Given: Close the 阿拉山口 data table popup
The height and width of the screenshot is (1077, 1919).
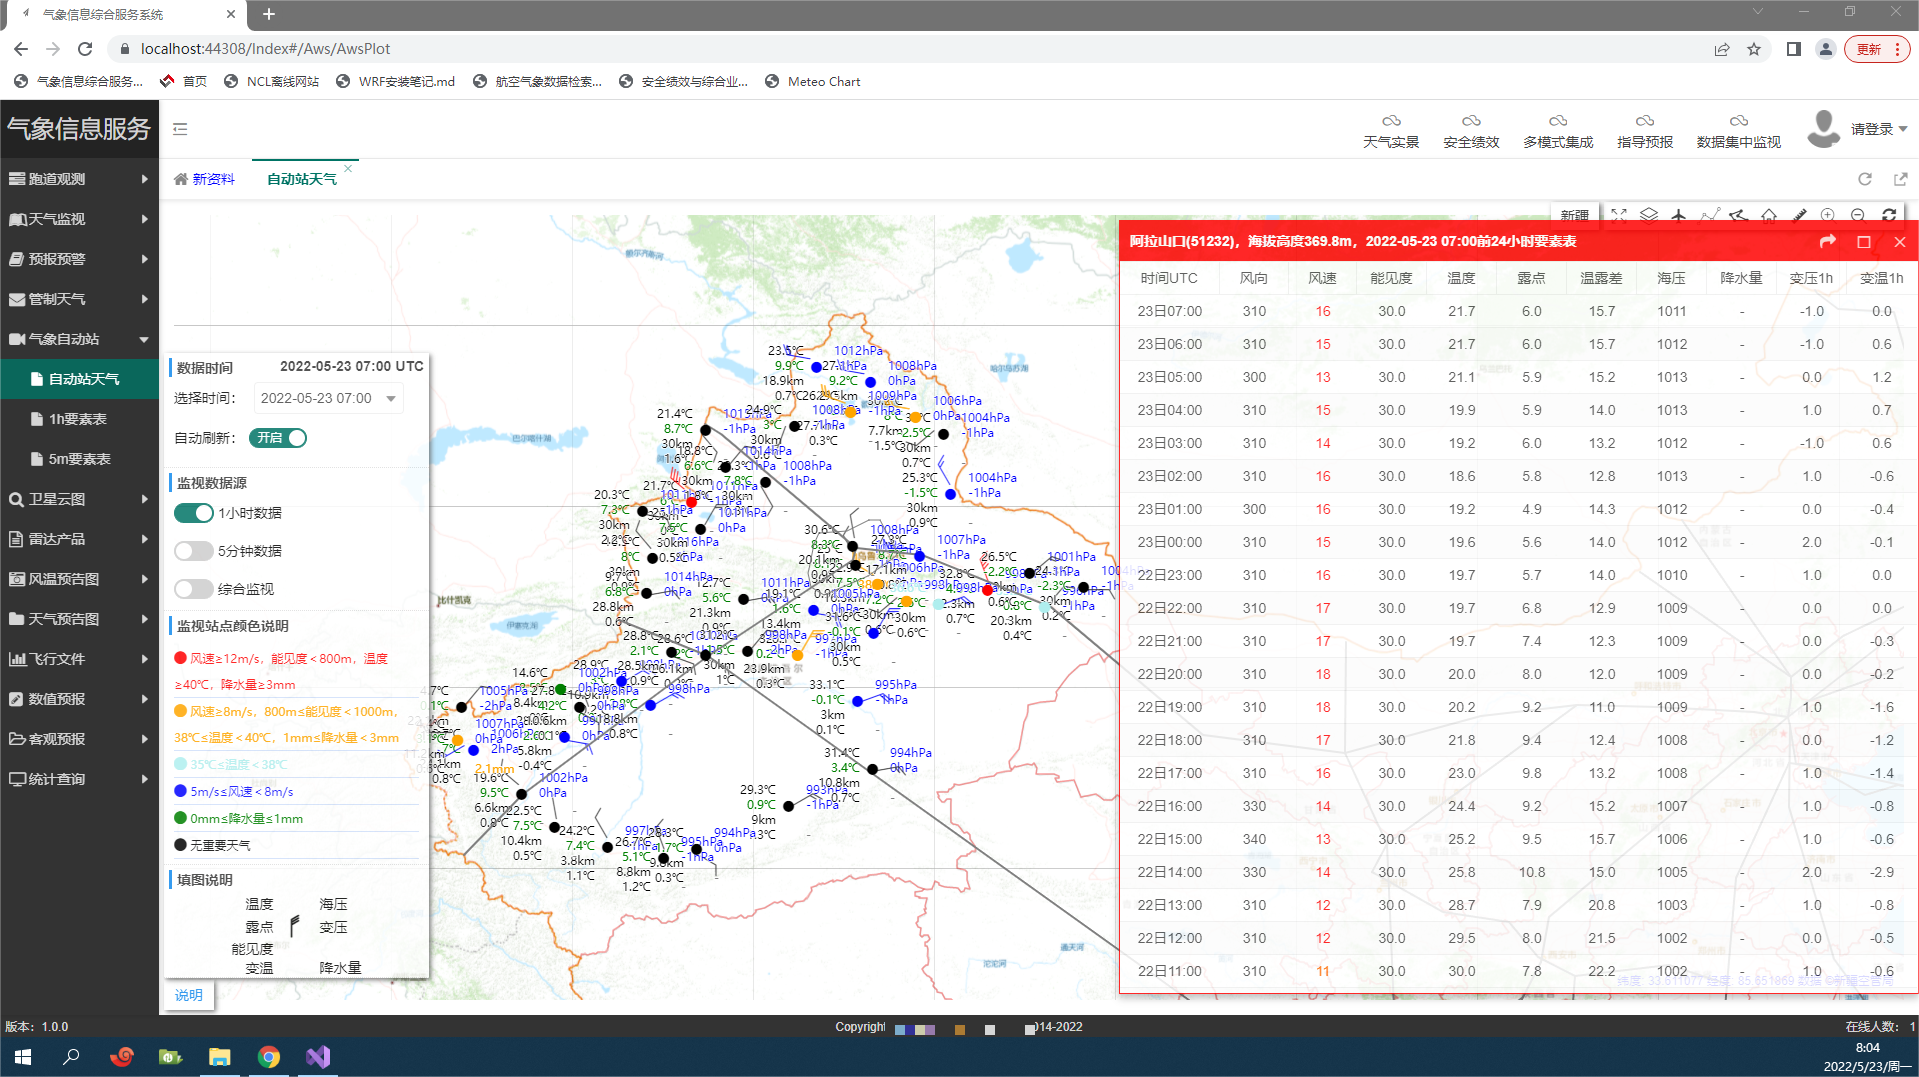Looking at the screenshot, I should point(1900,241).
